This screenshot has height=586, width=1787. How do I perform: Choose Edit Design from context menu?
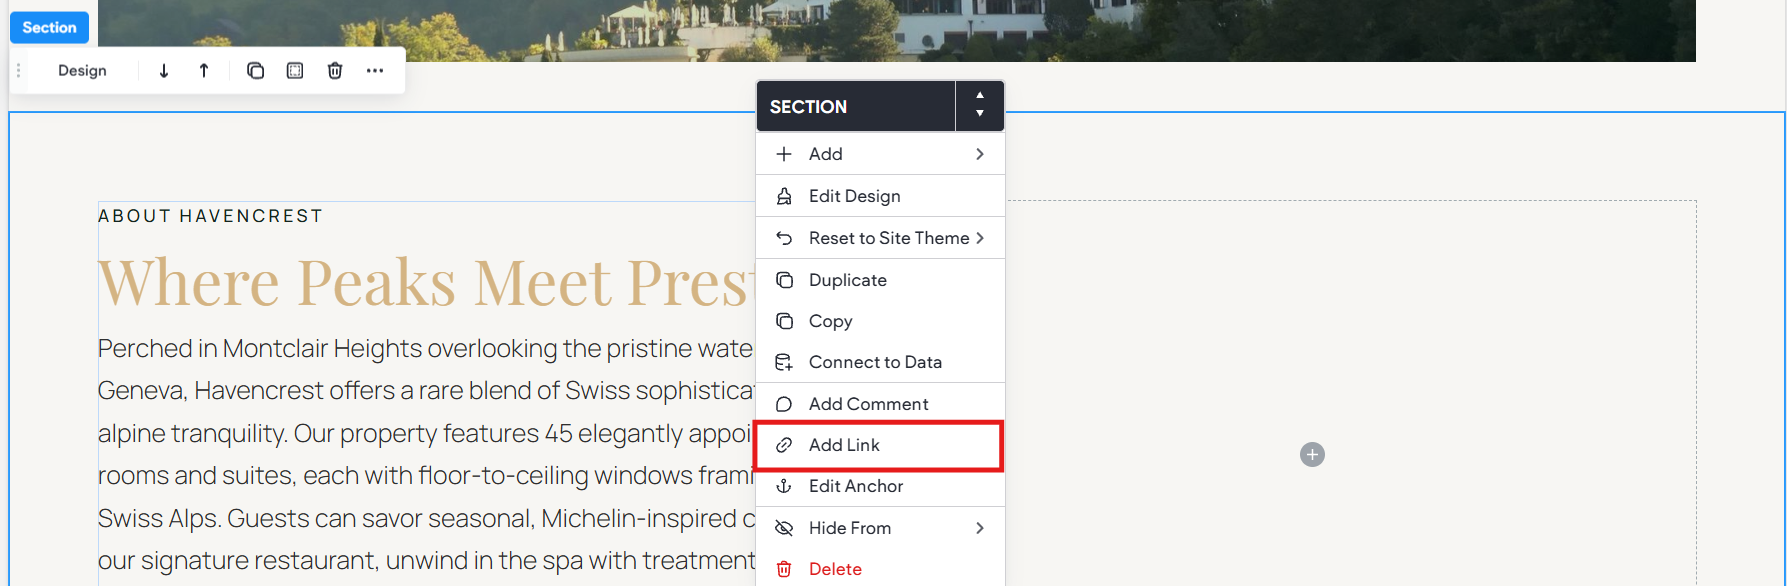click(x=880, y=196)
